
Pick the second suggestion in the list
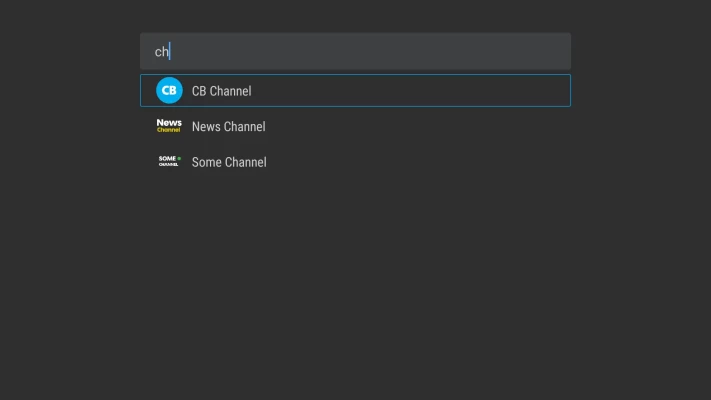(355, 126)
